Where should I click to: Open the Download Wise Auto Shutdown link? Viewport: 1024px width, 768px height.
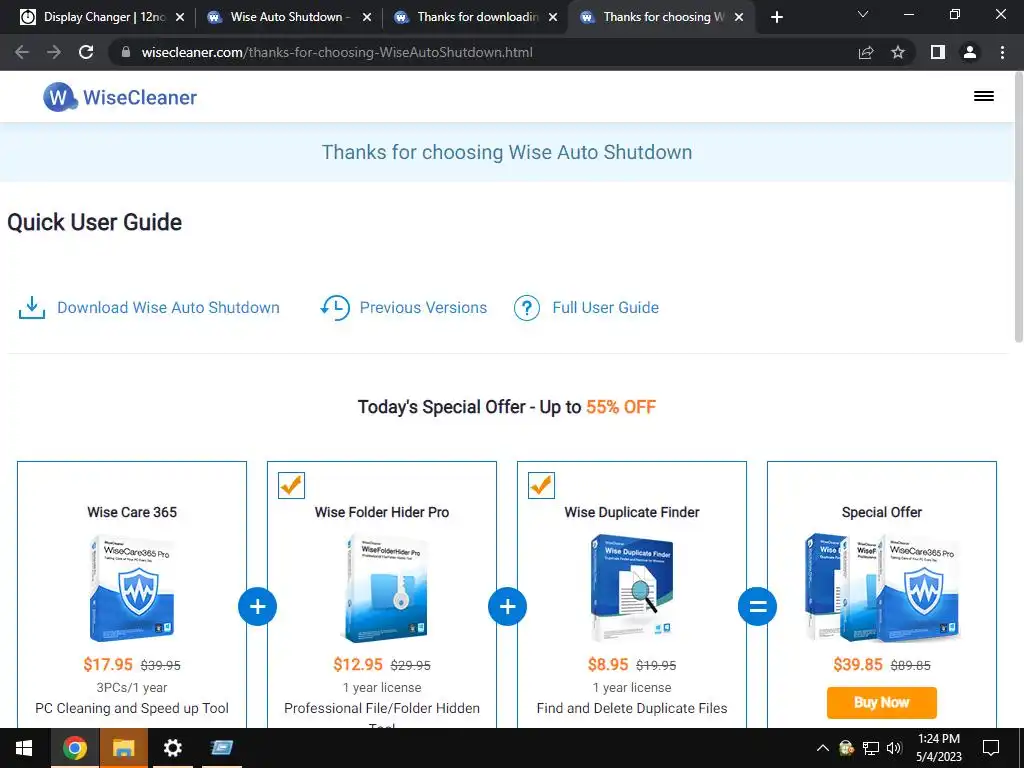[x=168, y=308]
